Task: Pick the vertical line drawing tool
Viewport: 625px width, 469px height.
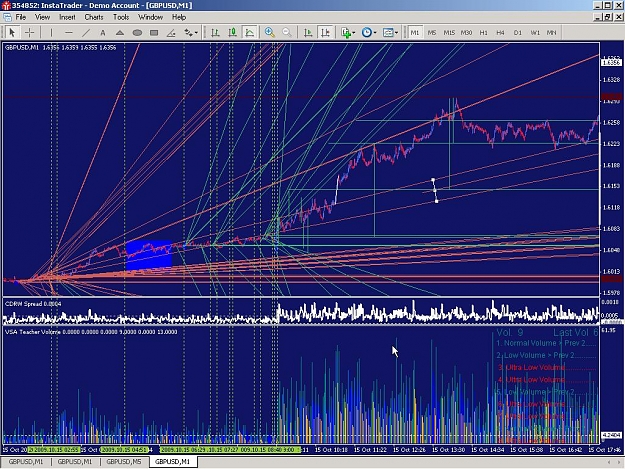Action: tap(51, 33)
